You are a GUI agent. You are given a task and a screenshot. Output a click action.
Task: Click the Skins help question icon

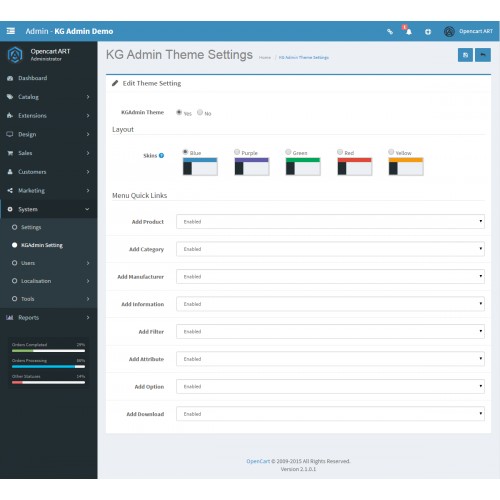161,155
